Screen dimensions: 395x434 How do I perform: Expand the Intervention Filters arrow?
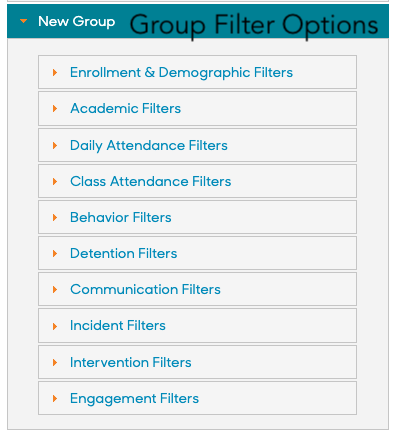[x=55, y=362]
